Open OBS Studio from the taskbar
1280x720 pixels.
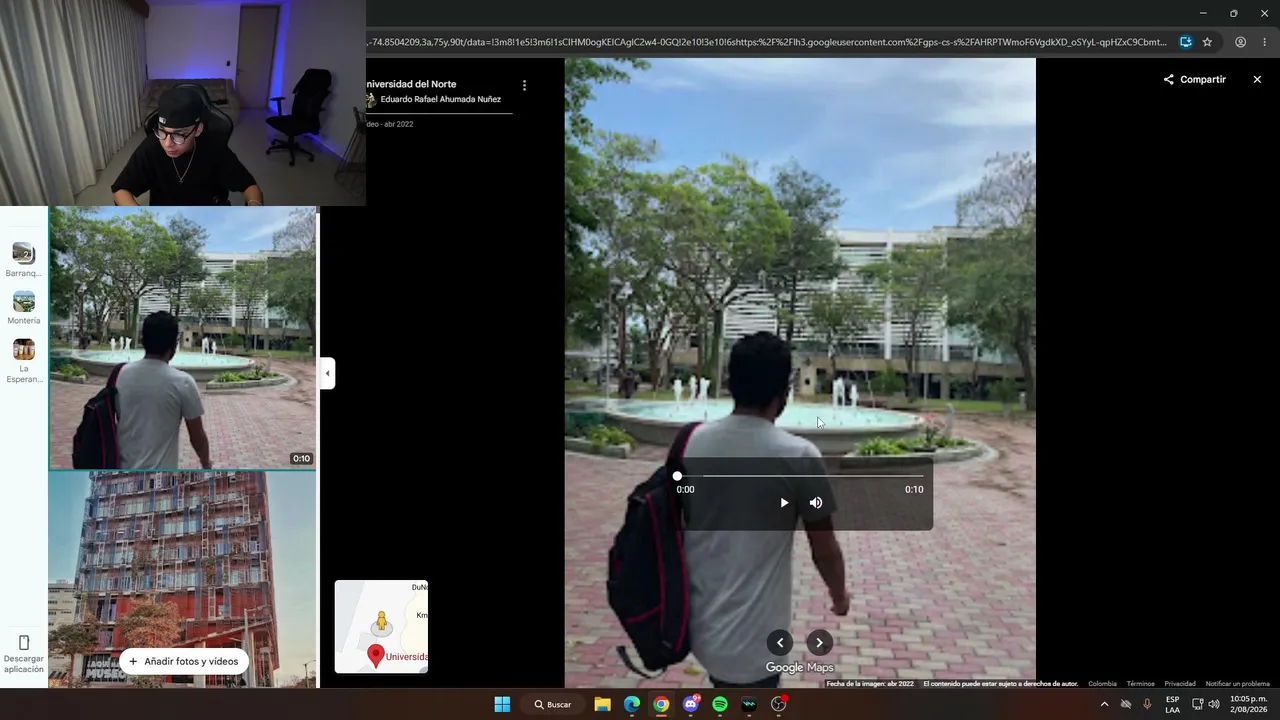click(779, 704)
